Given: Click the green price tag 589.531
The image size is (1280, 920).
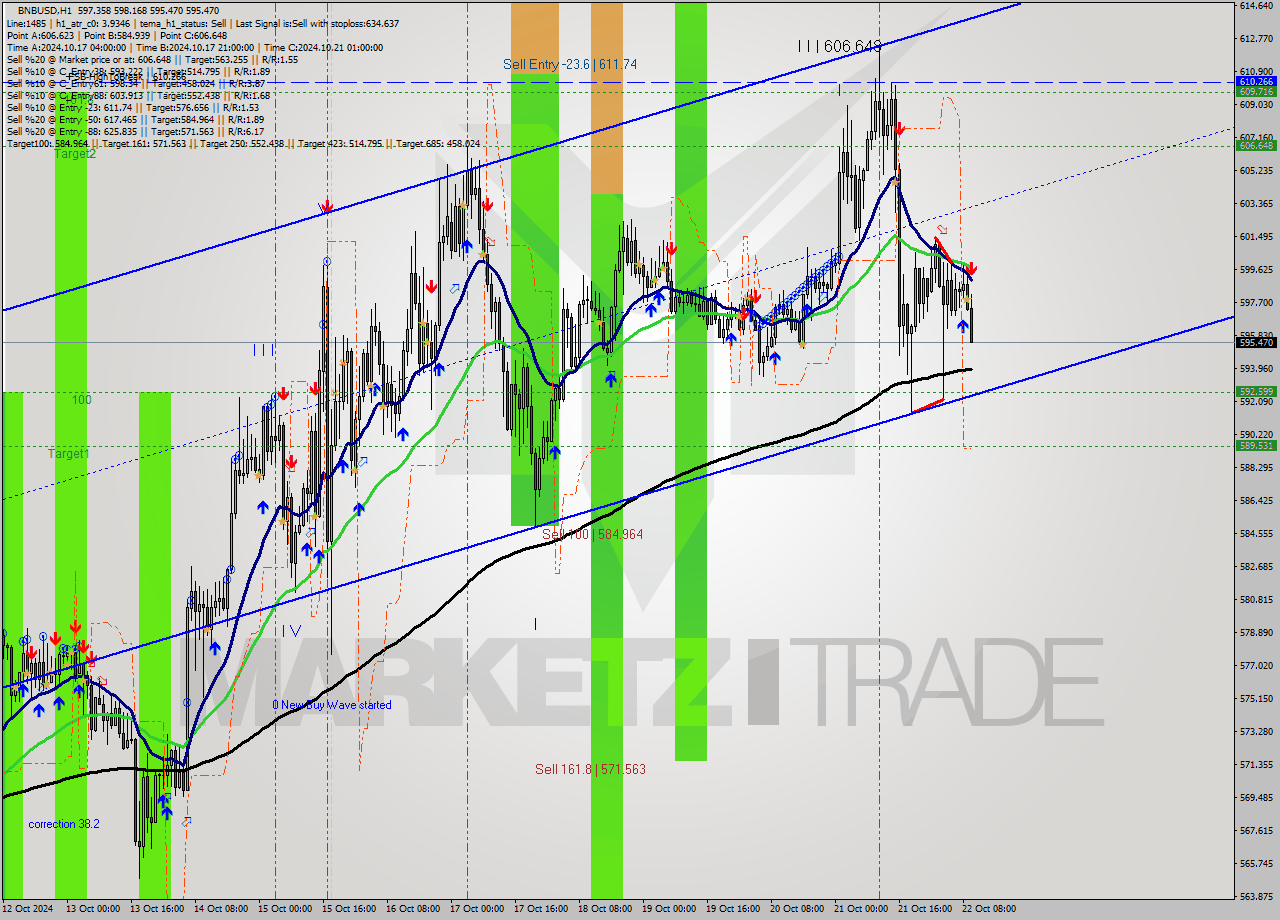Looking at the screenshot, I should pyautogui.click(x=1256, y=445).
